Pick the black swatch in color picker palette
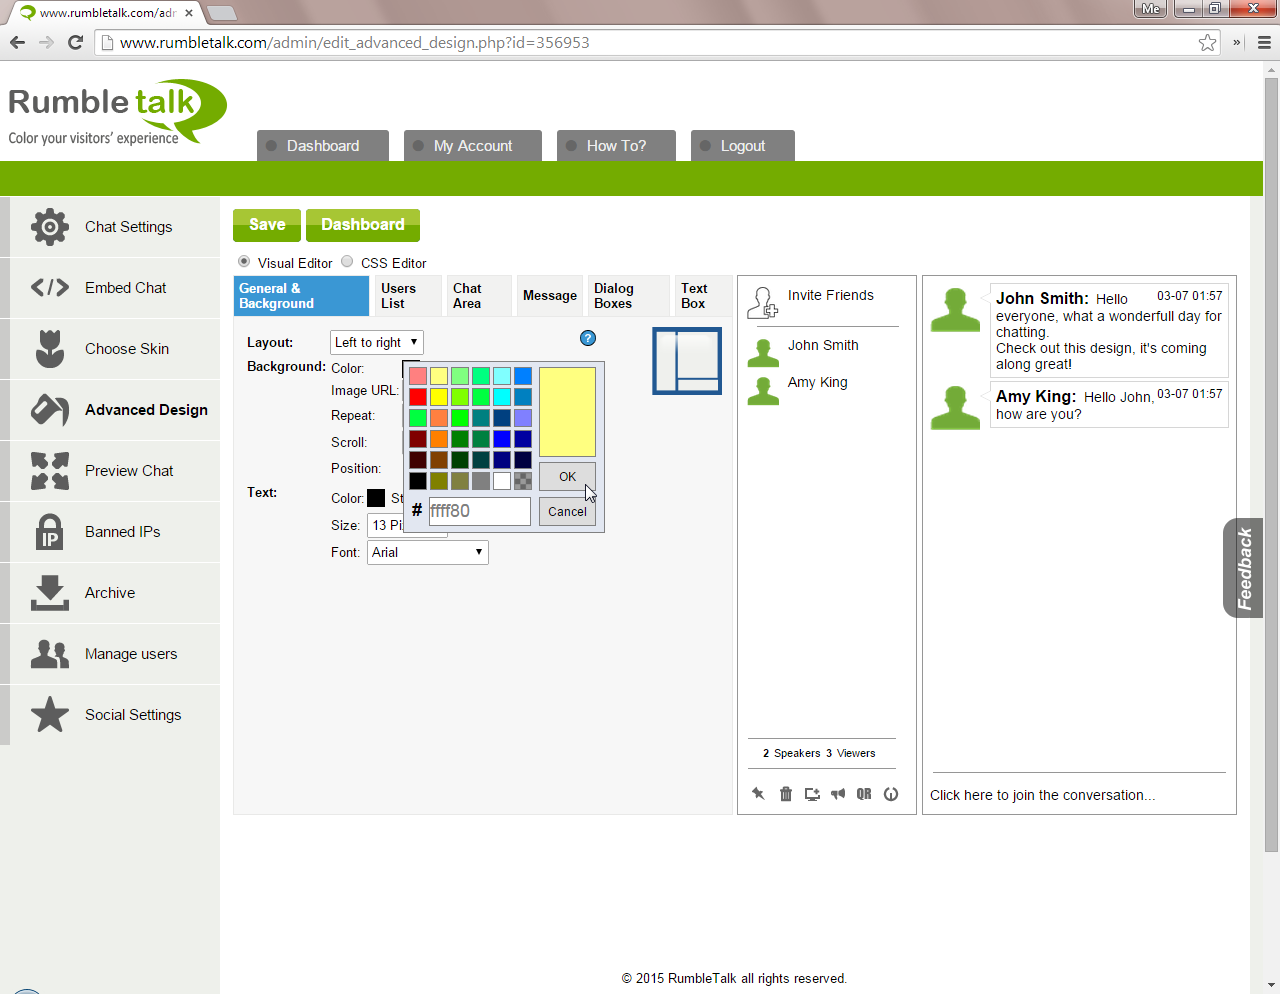The image size is (1280, 994). click(x=418, y=481)
